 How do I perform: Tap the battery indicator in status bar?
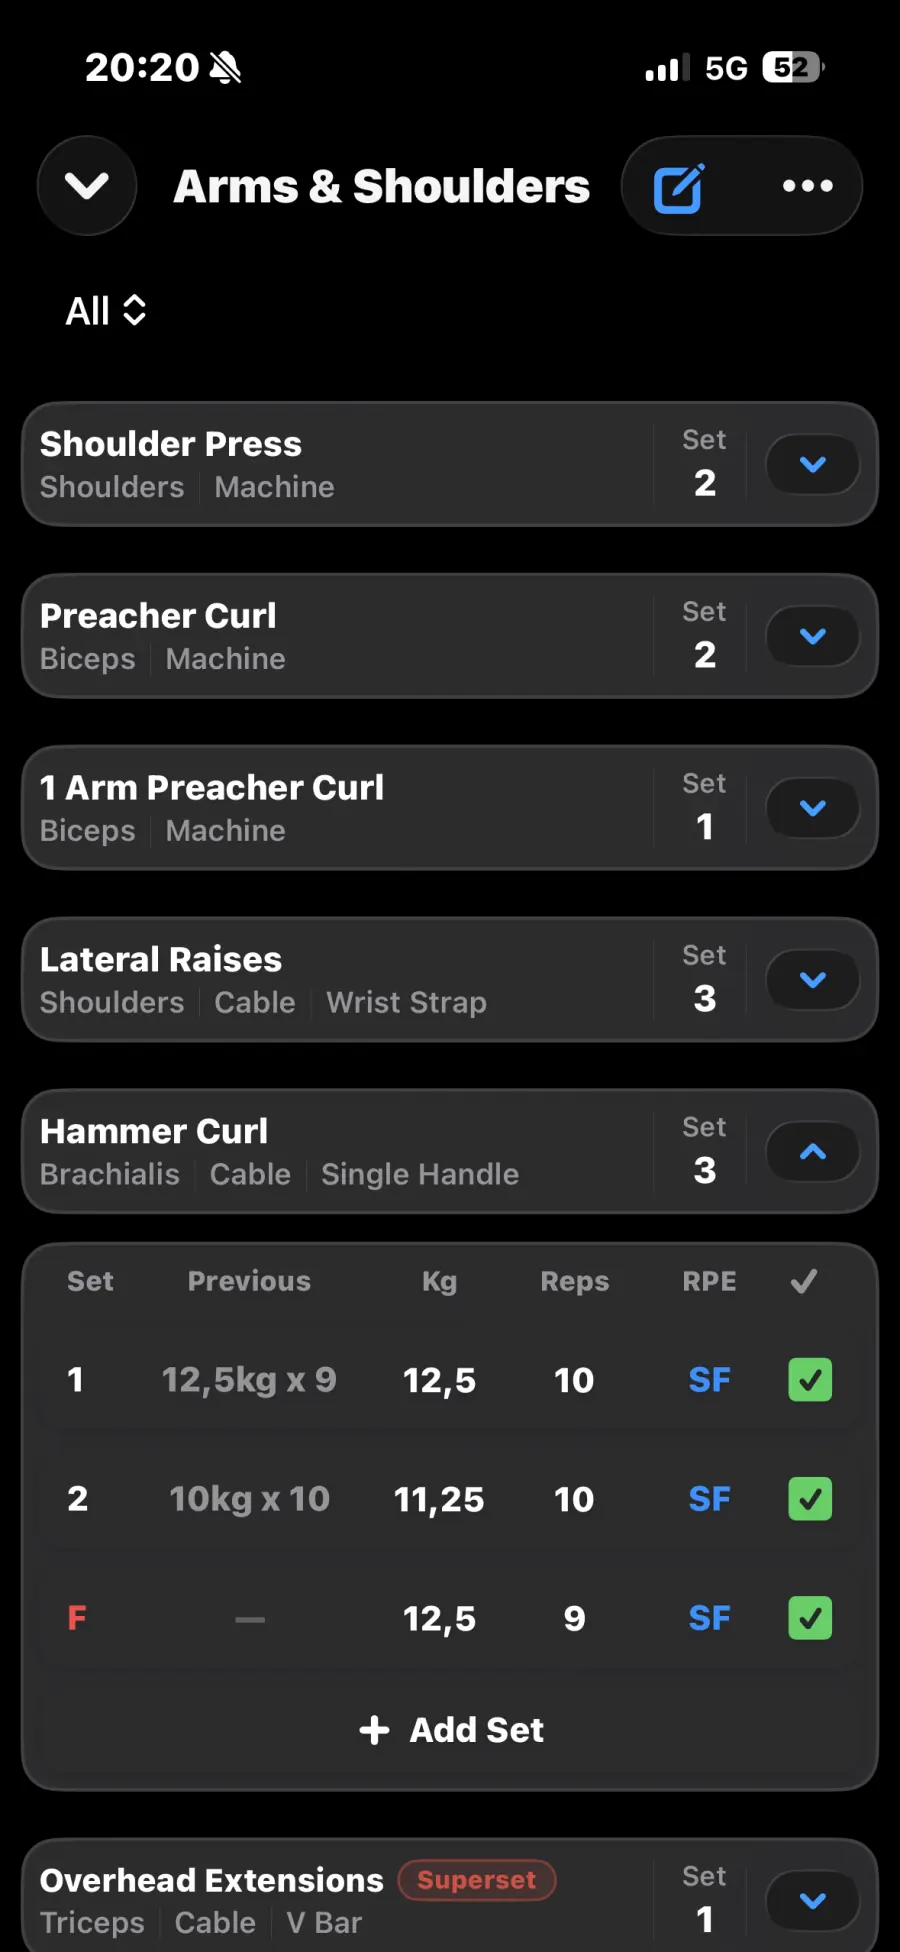point(792,67)
